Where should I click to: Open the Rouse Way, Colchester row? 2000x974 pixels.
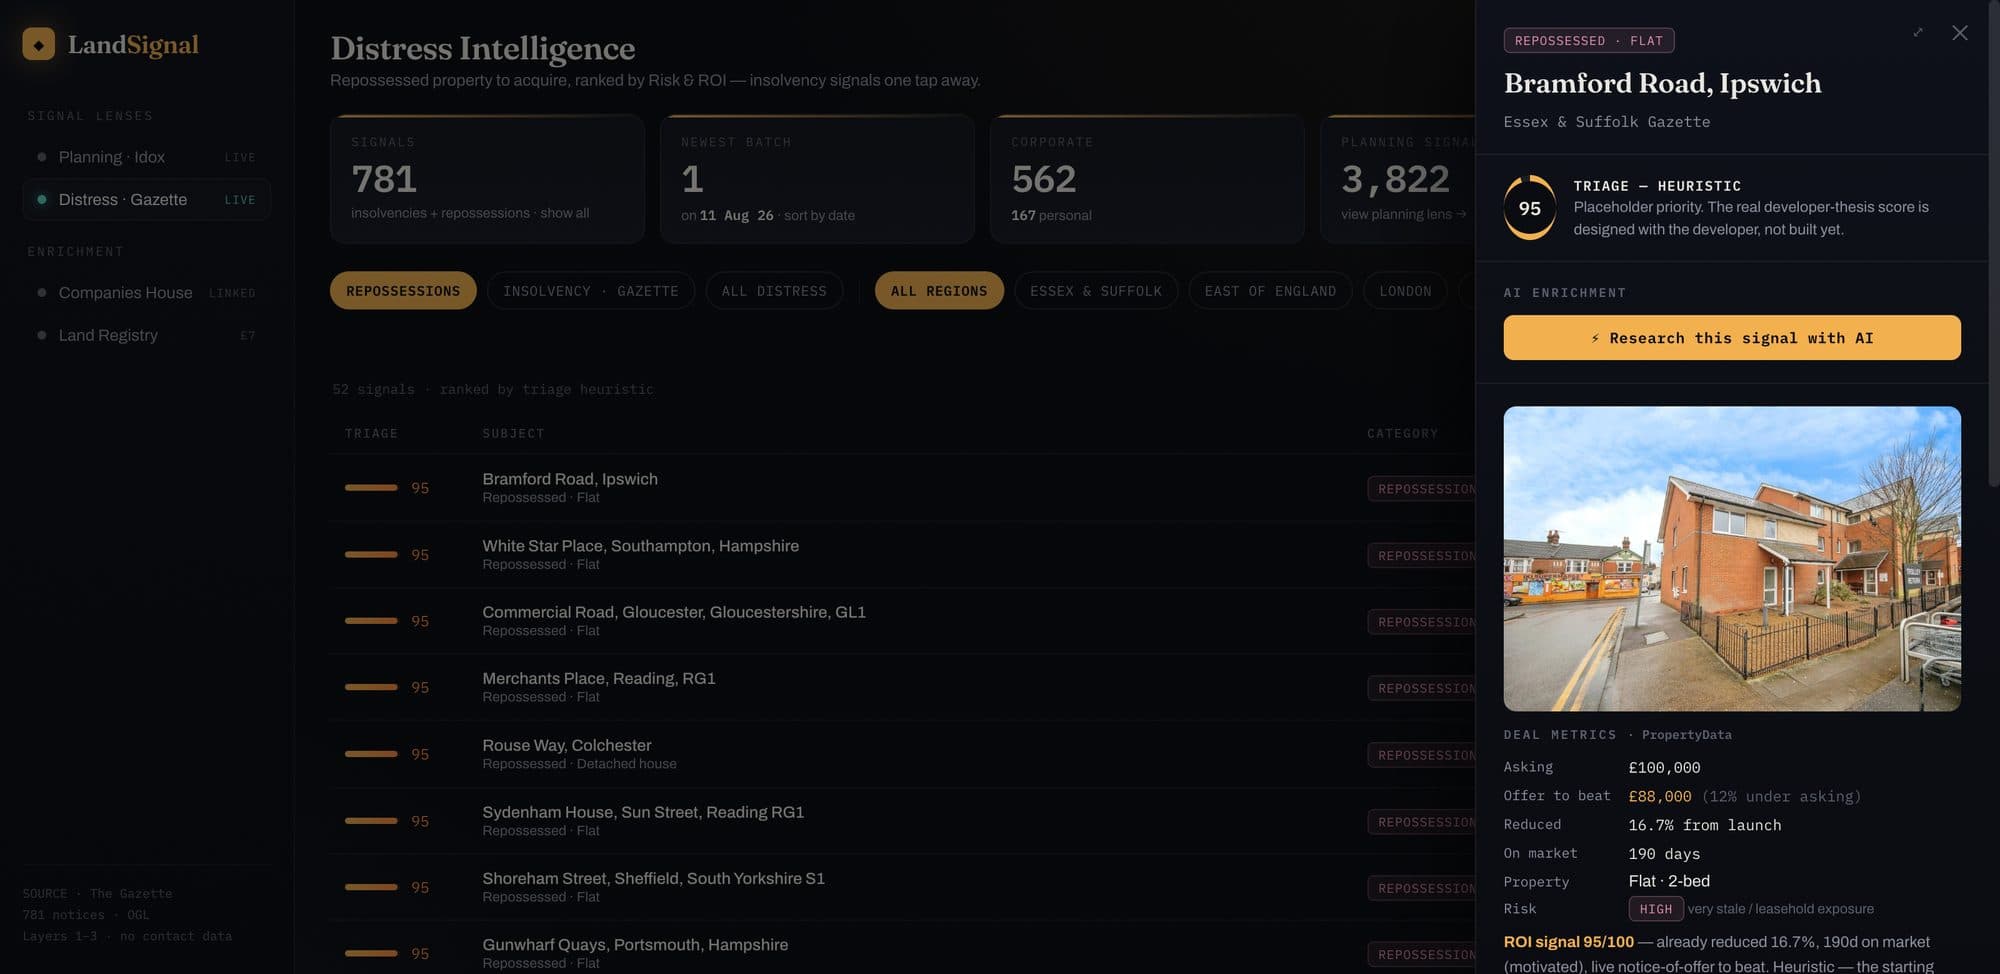pyautogui.click(x=900, y=754)
